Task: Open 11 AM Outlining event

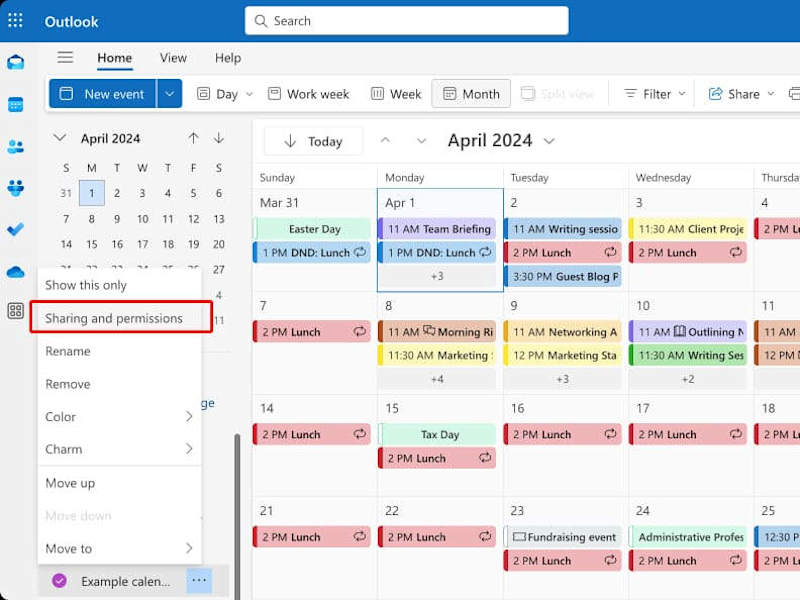Action: (688, 332)
